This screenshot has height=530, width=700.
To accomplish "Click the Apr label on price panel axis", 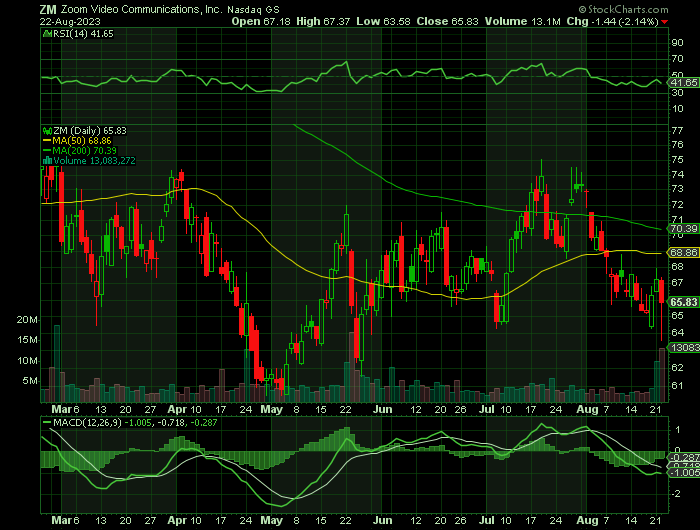I will tap(177, 409).
